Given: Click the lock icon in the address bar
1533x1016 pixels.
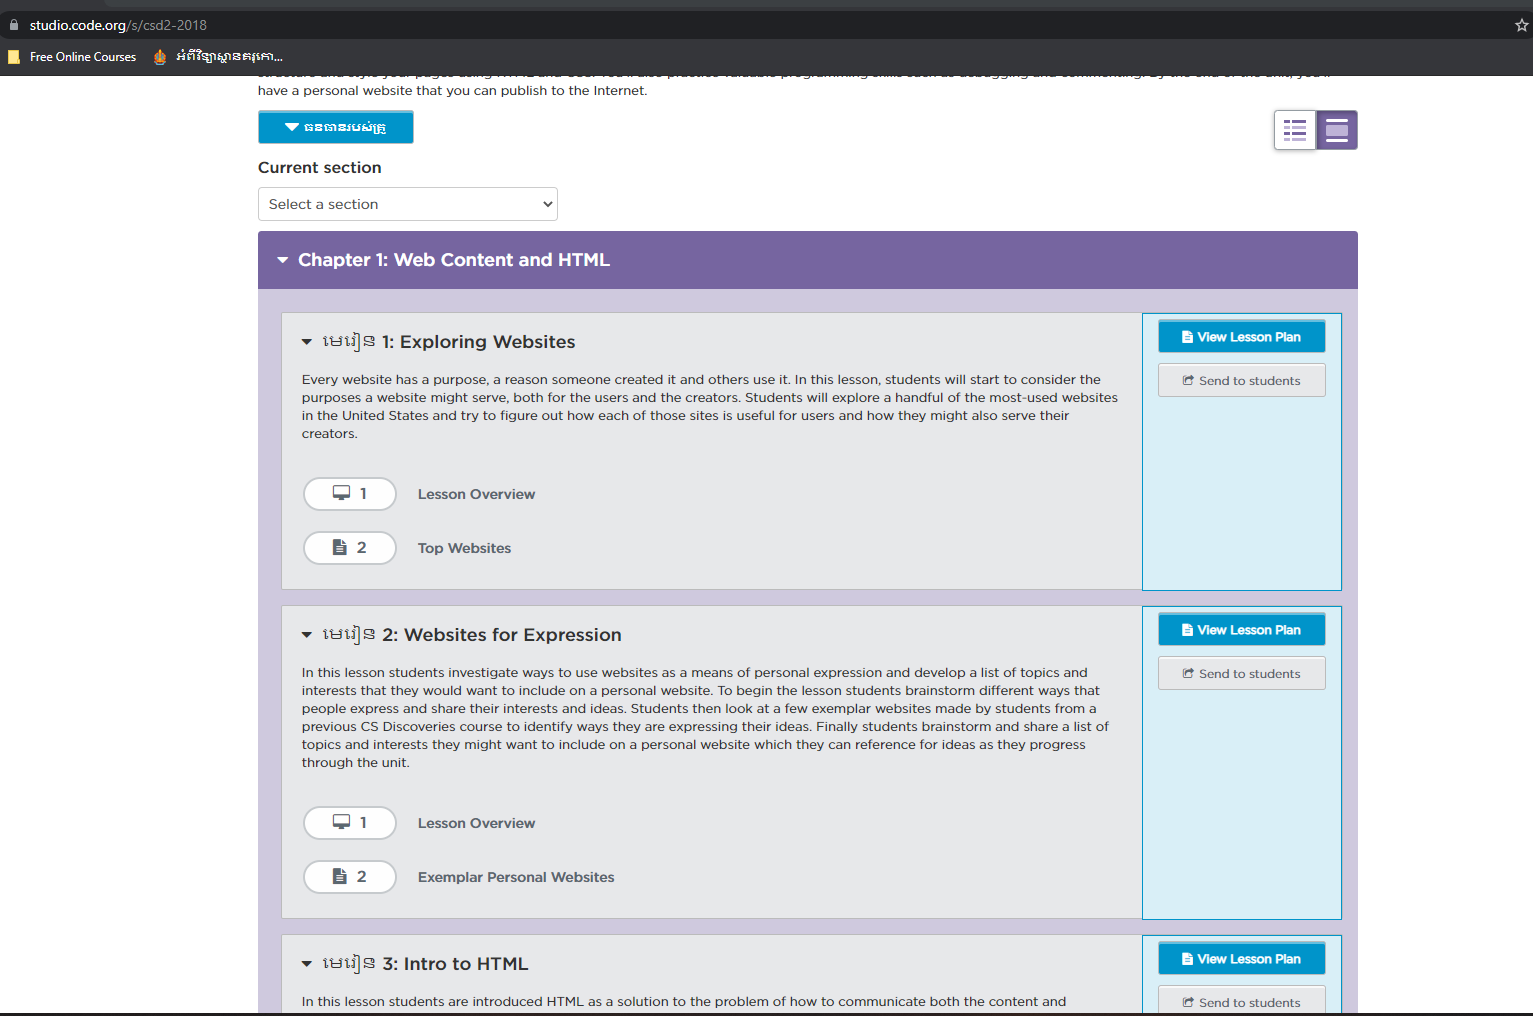Looking at the screenshot, I should click(14, 25).
